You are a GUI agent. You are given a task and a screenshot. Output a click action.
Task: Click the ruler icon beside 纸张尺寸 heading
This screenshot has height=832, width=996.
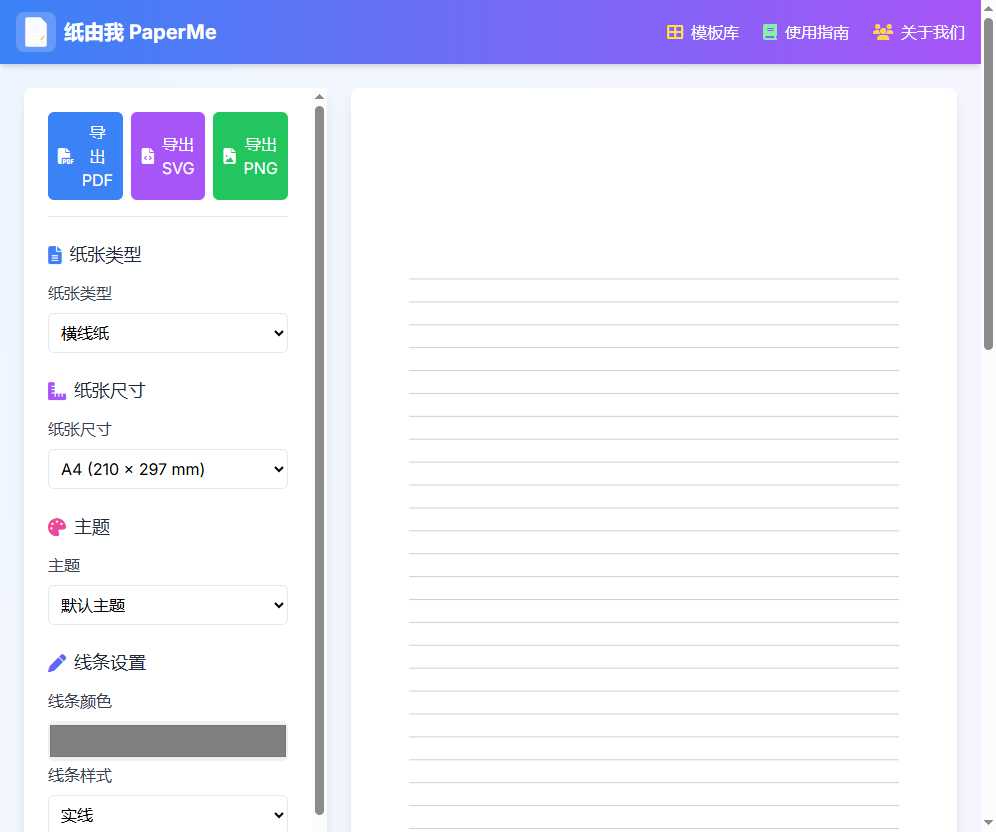(57, 390)
